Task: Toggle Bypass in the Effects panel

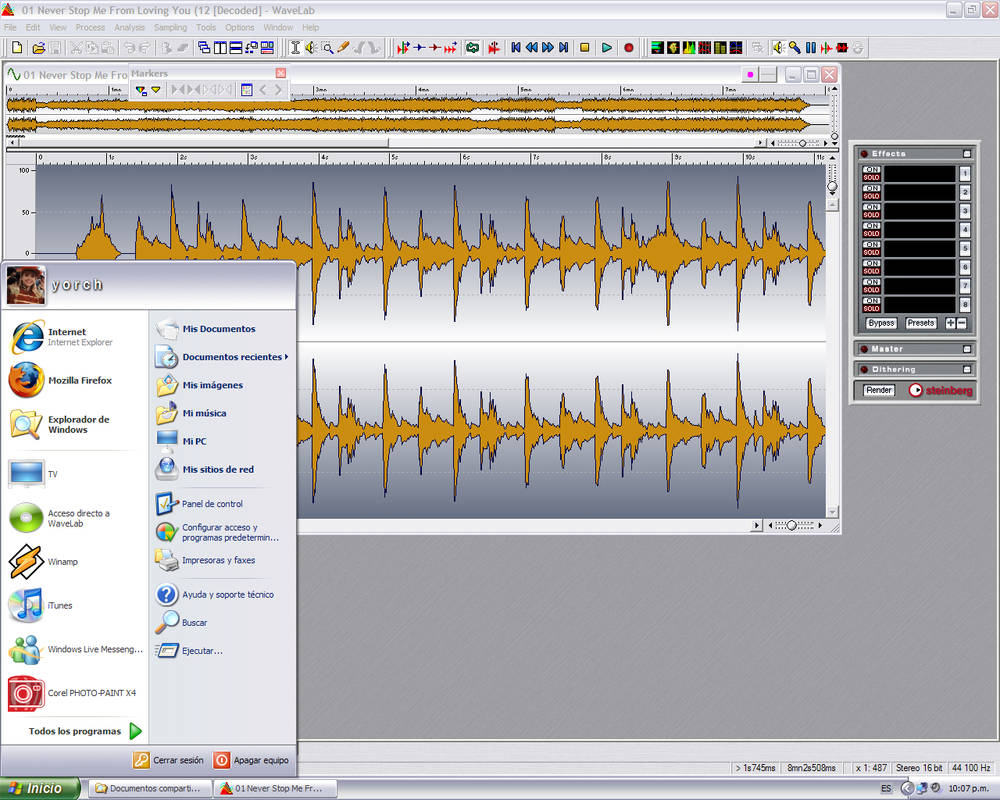Action: click(x=881, y=323)
